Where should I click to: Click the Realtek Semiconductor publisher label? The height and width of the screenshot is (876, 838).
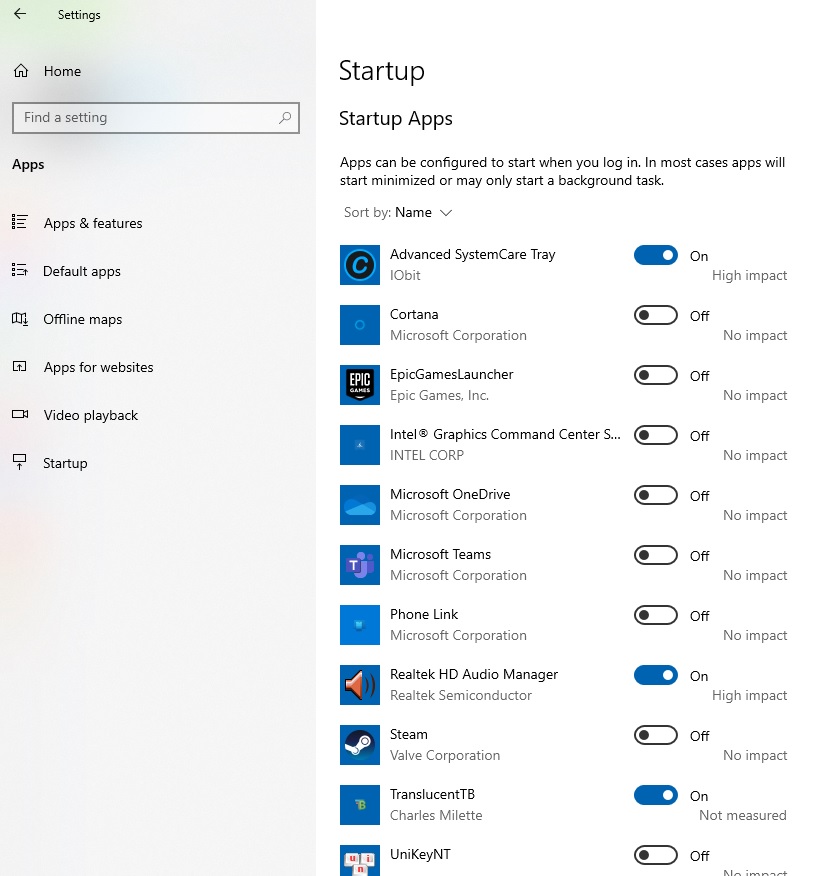coord(461,696)
